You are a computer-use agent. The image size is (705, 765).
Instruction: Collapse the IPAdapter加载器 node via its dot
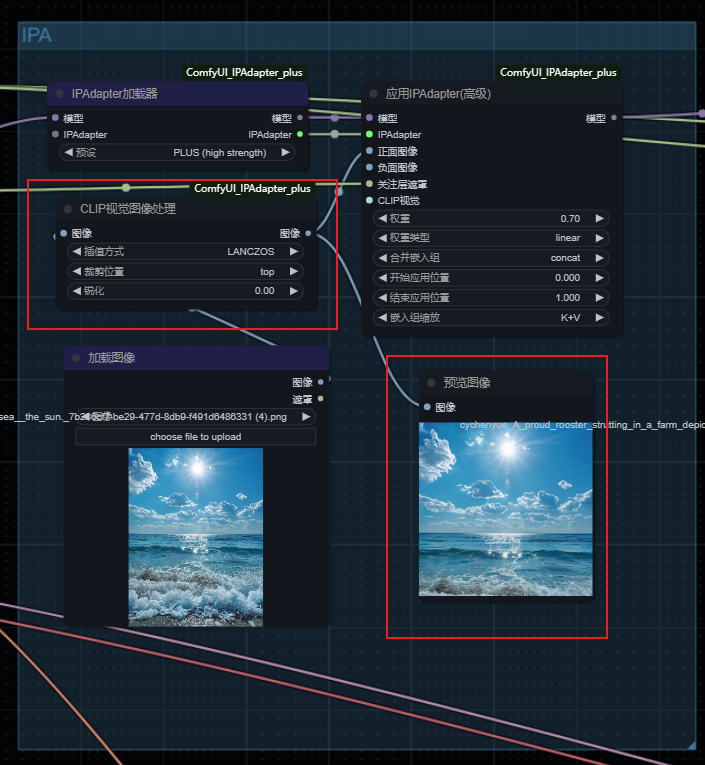click(x=60, y=94)
